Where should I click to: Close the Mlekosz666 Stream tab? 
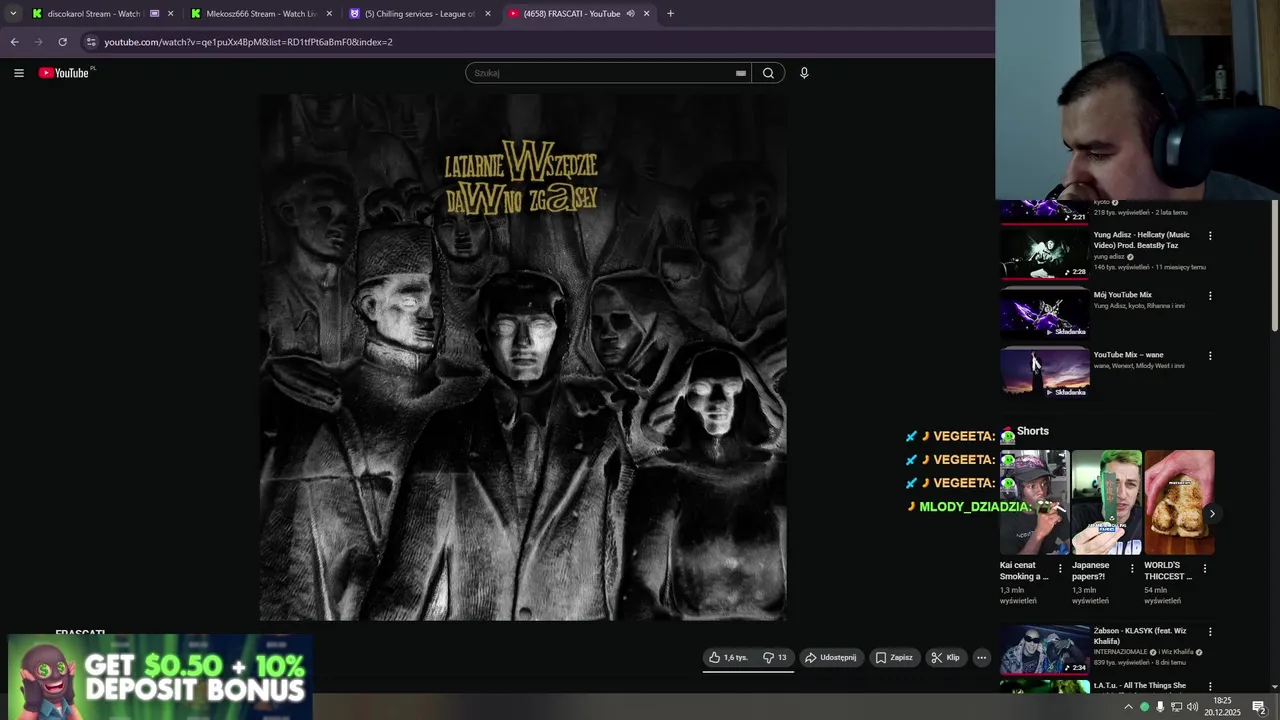(329, 14)
